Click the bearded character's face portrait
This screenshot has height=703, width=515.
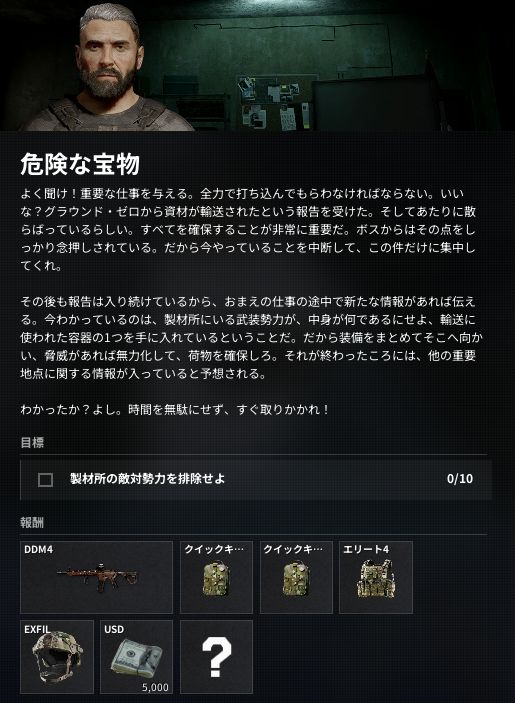pyautogui.click(x=109, y=54)
